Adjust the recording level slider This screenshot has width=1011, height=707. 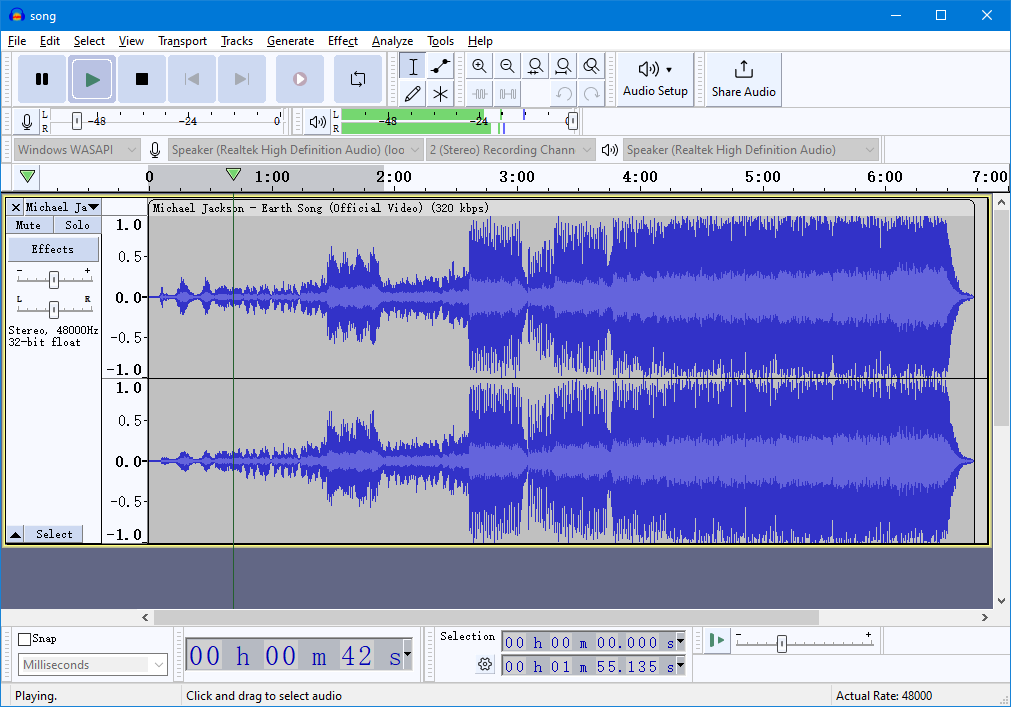click(77, 121)
